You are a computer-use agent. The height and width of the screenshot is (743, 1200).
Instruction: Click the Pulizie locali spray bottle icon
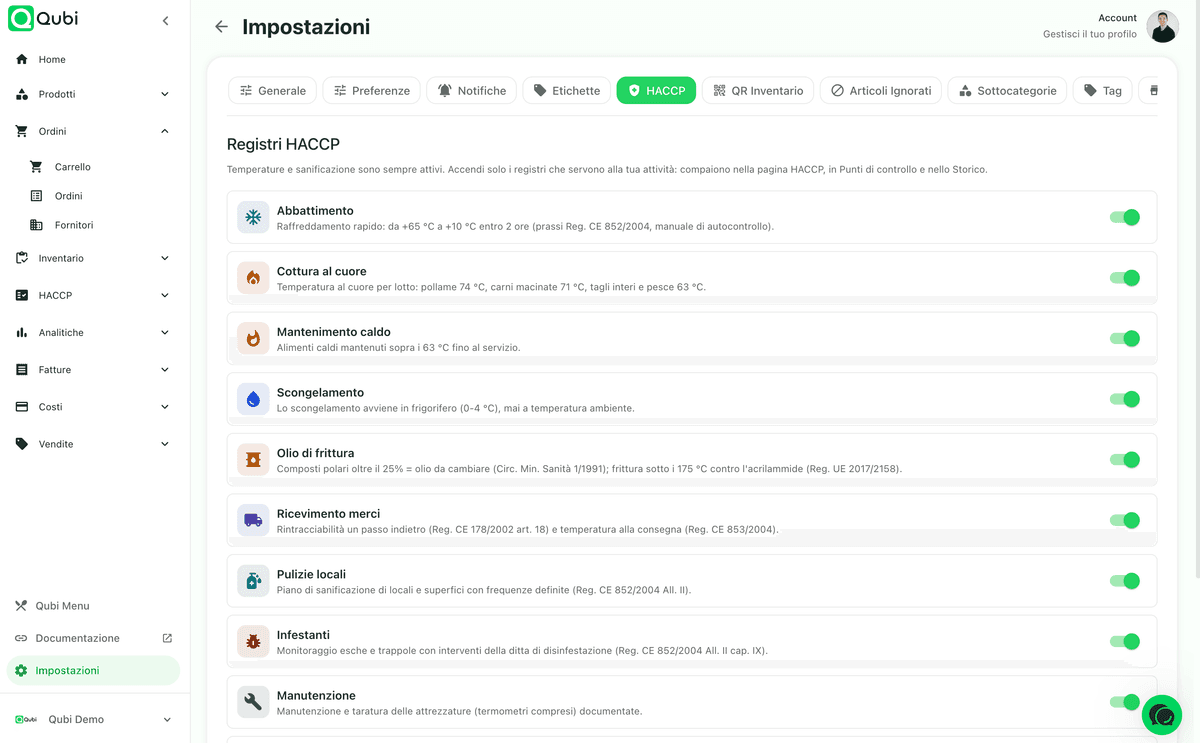(253, 581)
